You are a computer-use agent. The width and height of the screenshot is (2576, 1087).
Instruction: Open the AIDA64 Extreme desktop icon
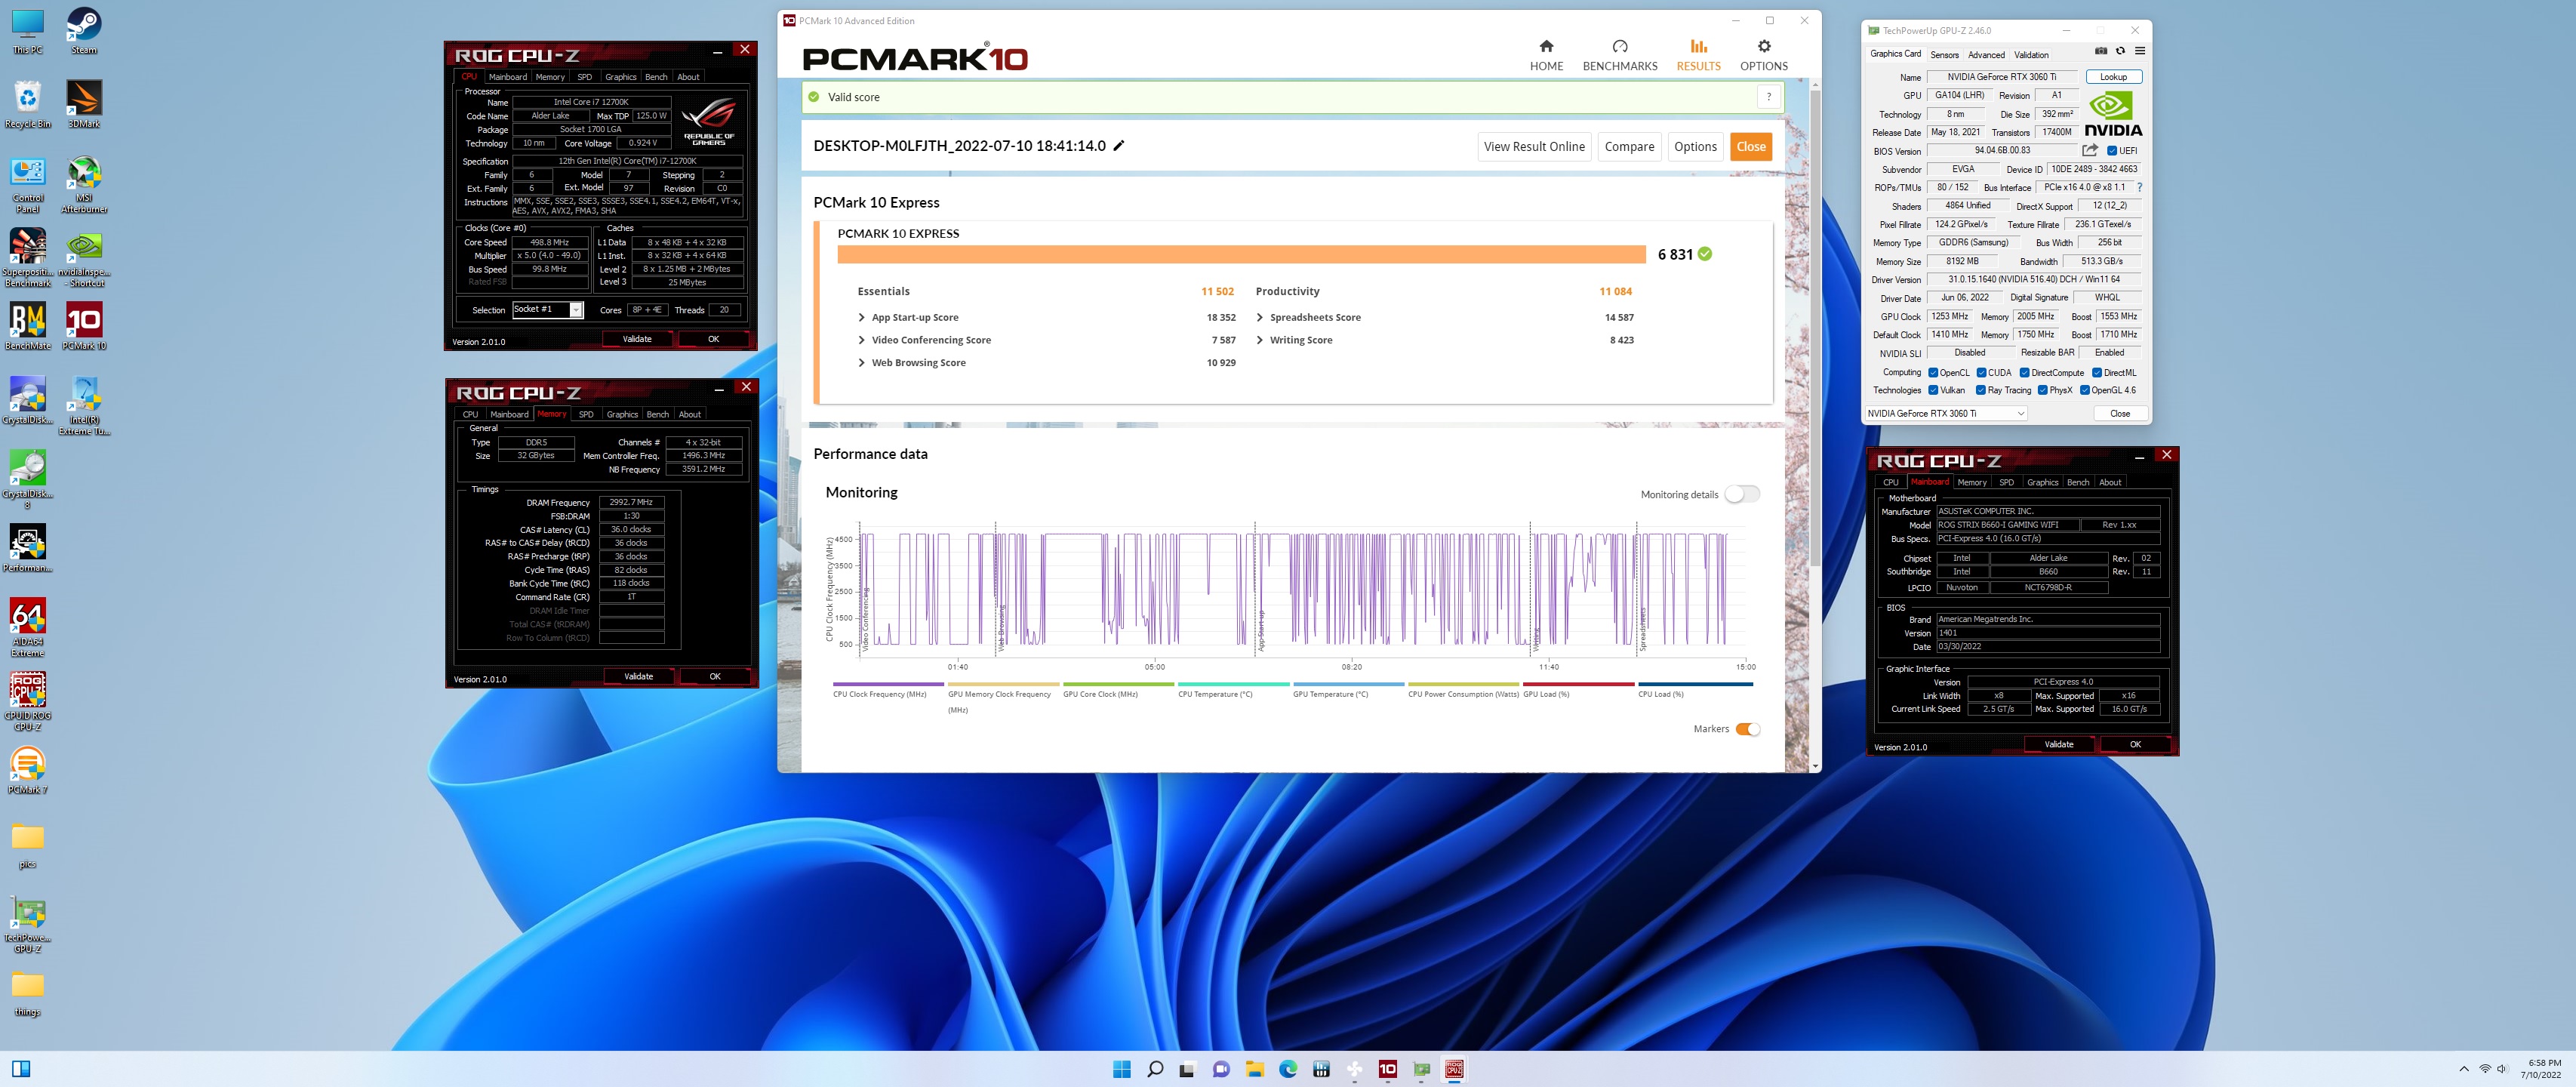coord(27,627)
